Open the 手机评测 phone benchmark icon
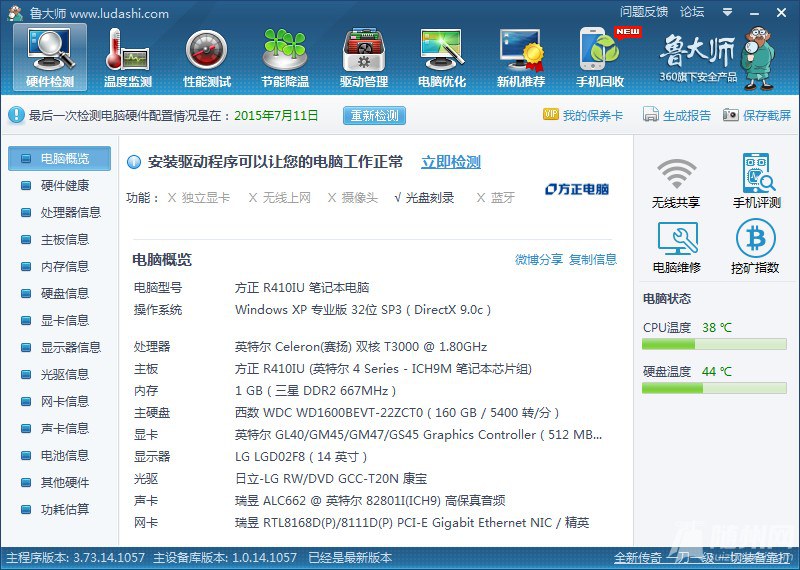 (757, 181)
